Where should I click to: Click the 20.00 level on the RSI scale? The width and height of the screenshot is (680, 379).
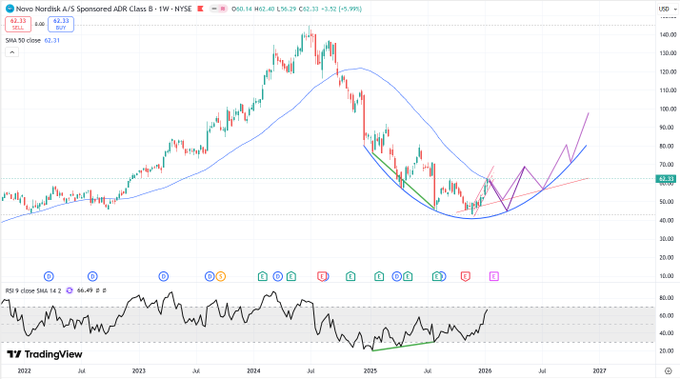coord(668,351)
